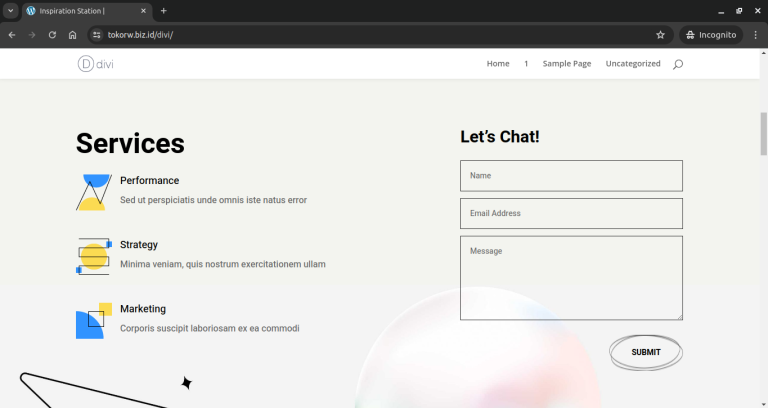Viewport: 768px width, 408px height.
Task: Click the Strategy yellow circle icon
Action: [94, 257]
